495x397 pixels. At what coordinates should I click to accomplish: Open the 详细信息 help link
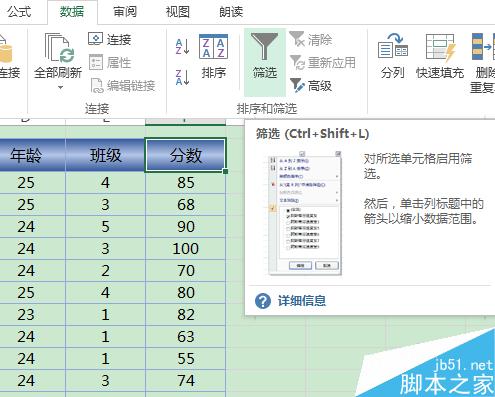302,301
